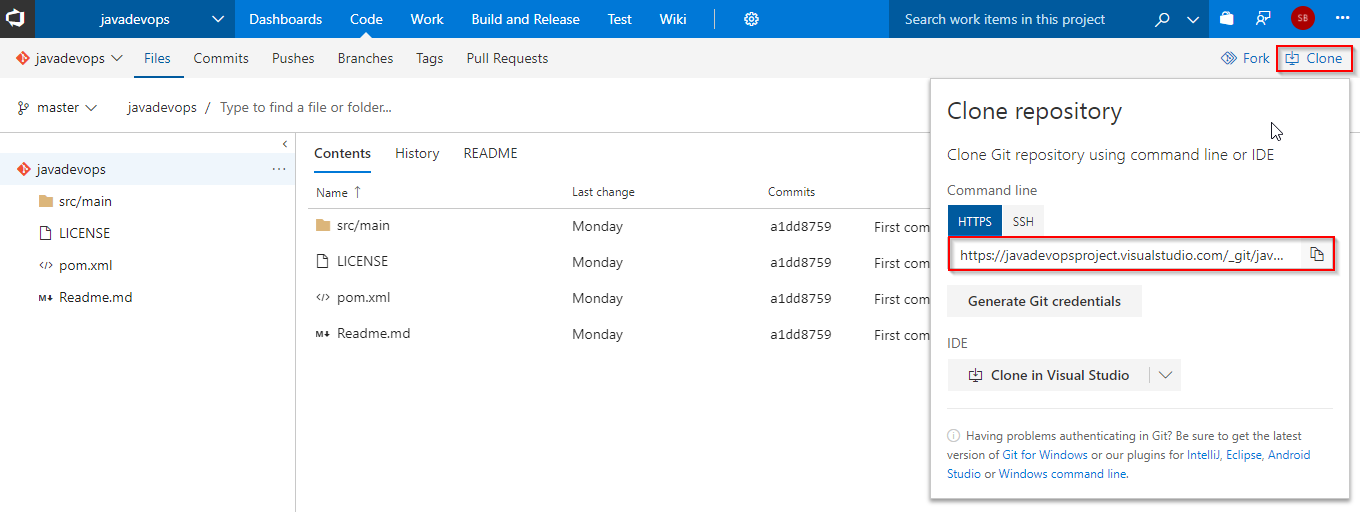Switch to the Pushes tab
1360x512 pixels.
pyautogui.click(x=293, y=58)
